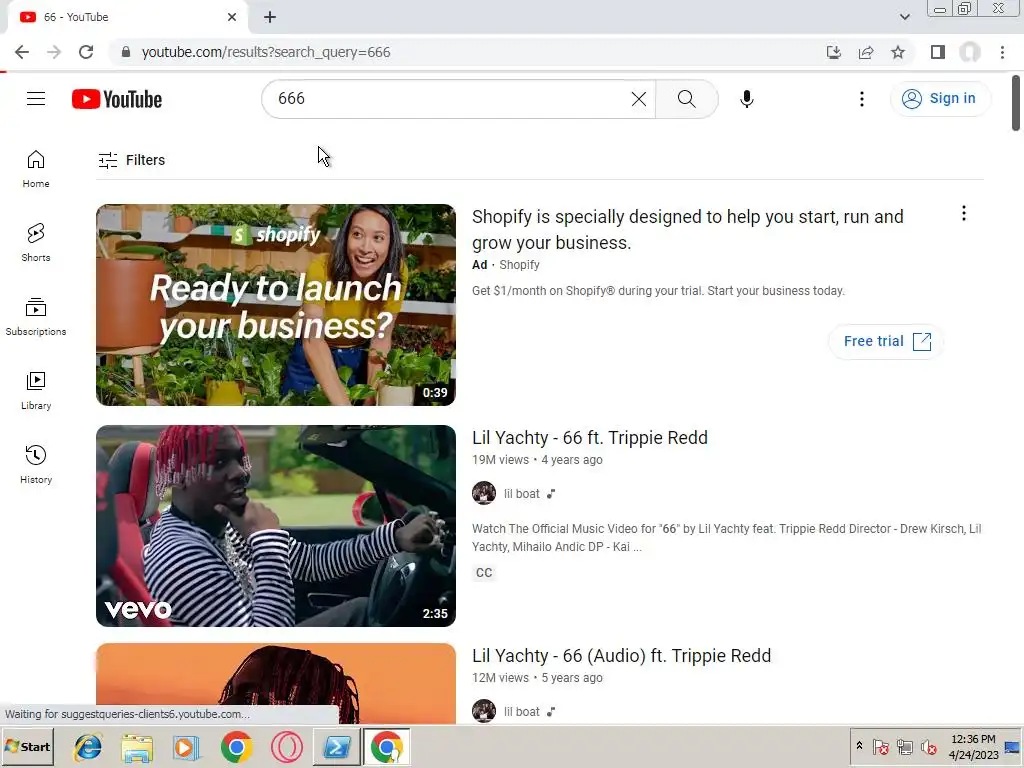Start voice search with the microphone icon

pyautogui.click(x=746, y=99)
